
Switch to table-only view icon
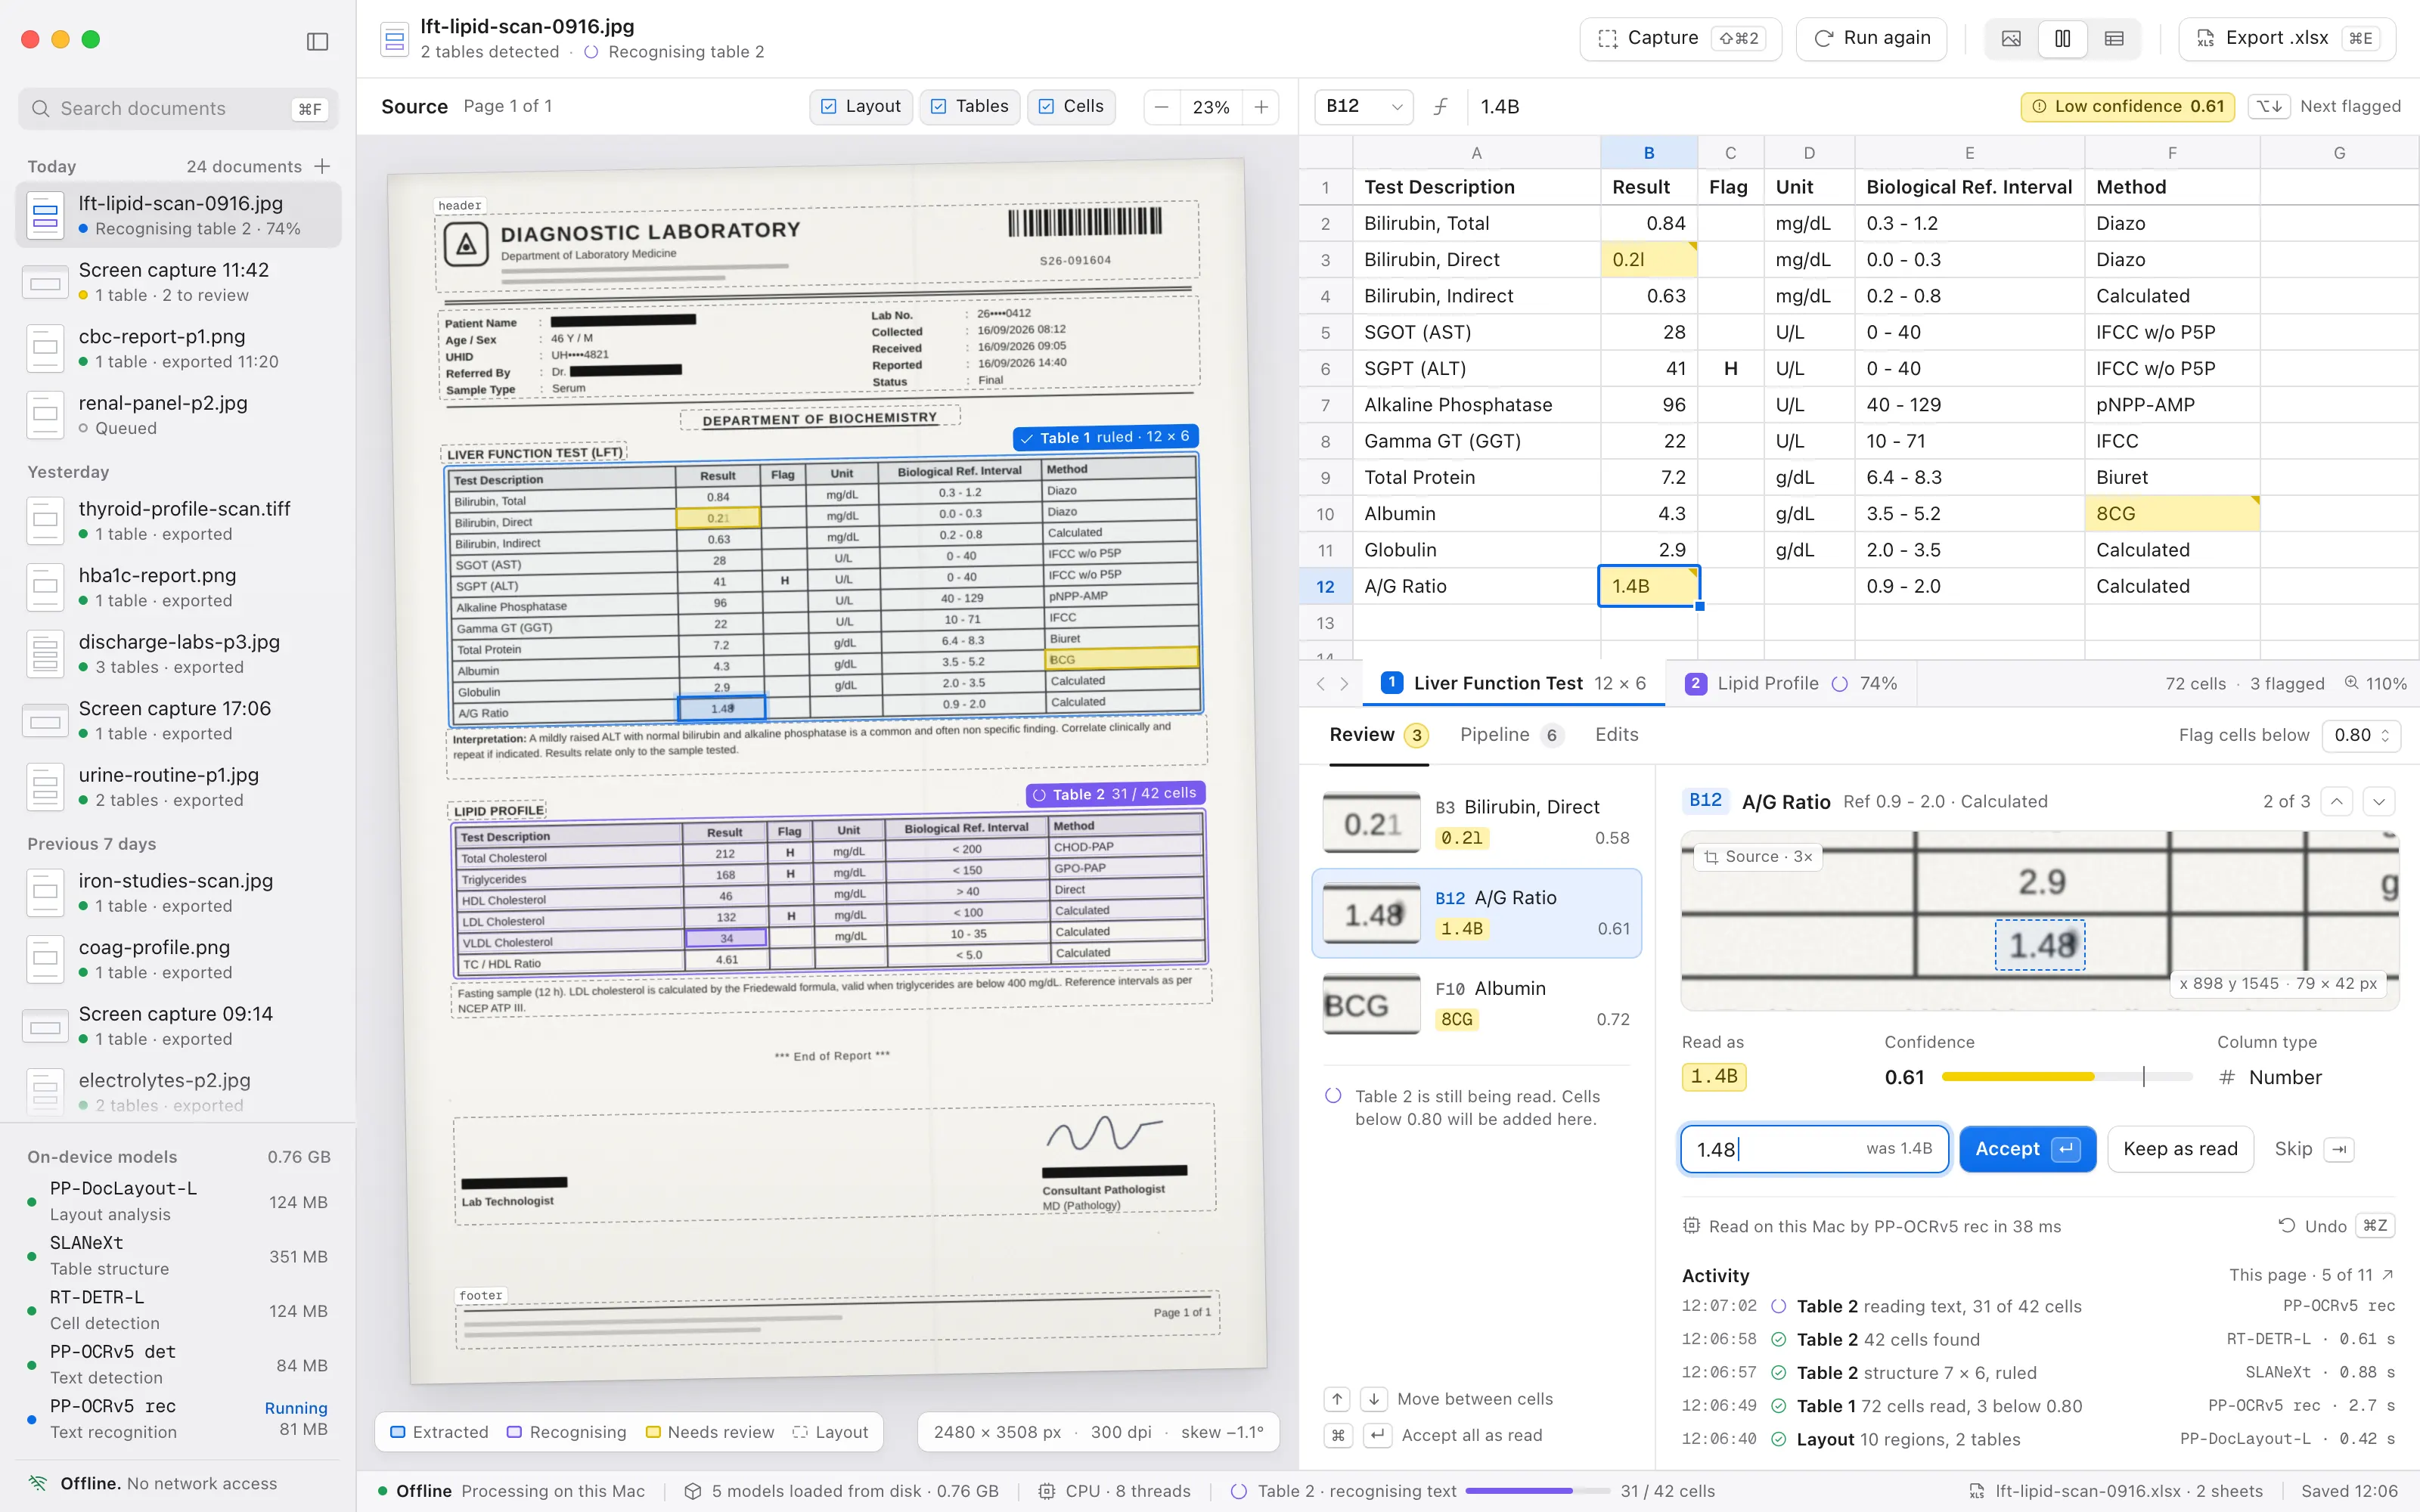2113,38
